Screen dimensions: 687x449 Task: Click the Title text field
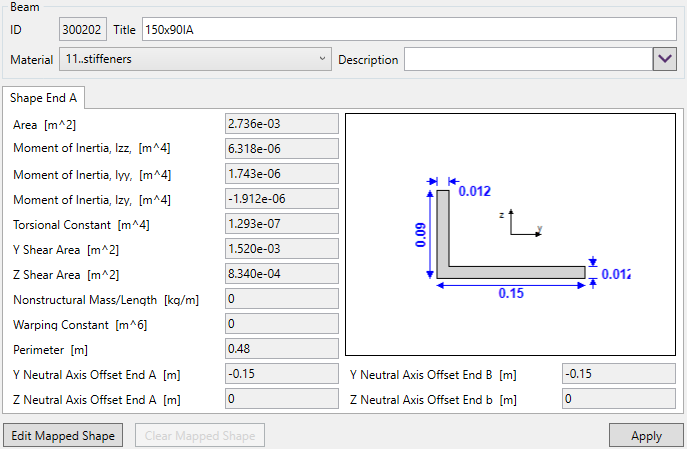point(410,30)
